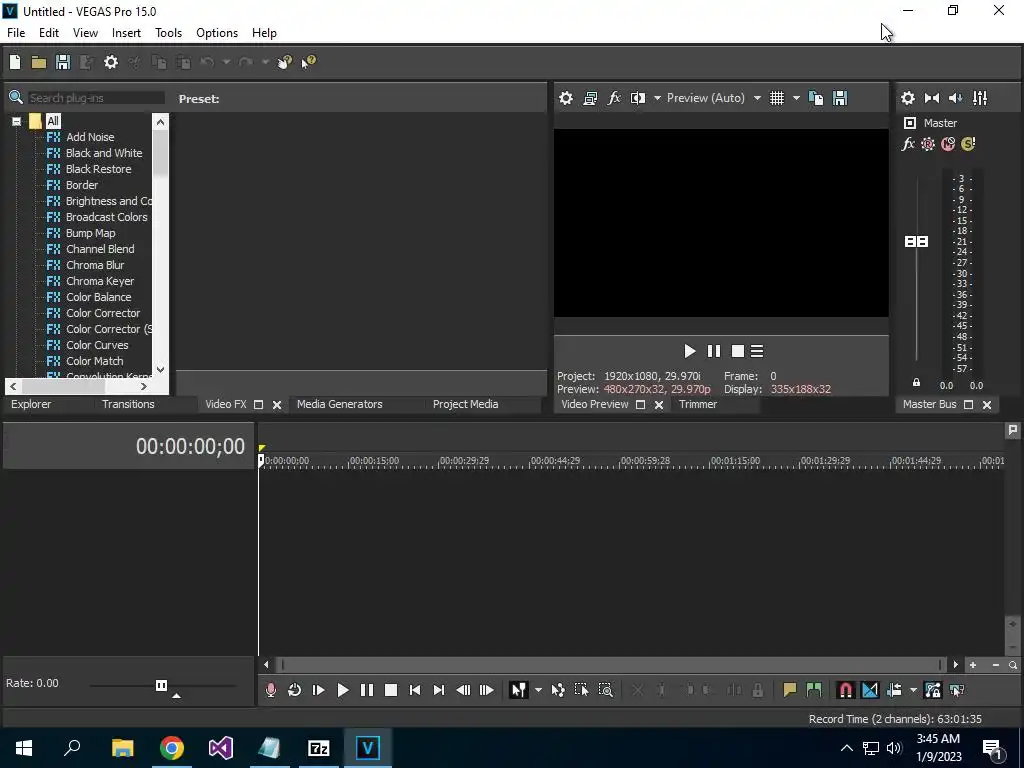1024x768 pixels.
Task: Click Play From Start button
Action: (x=319, y=690)
